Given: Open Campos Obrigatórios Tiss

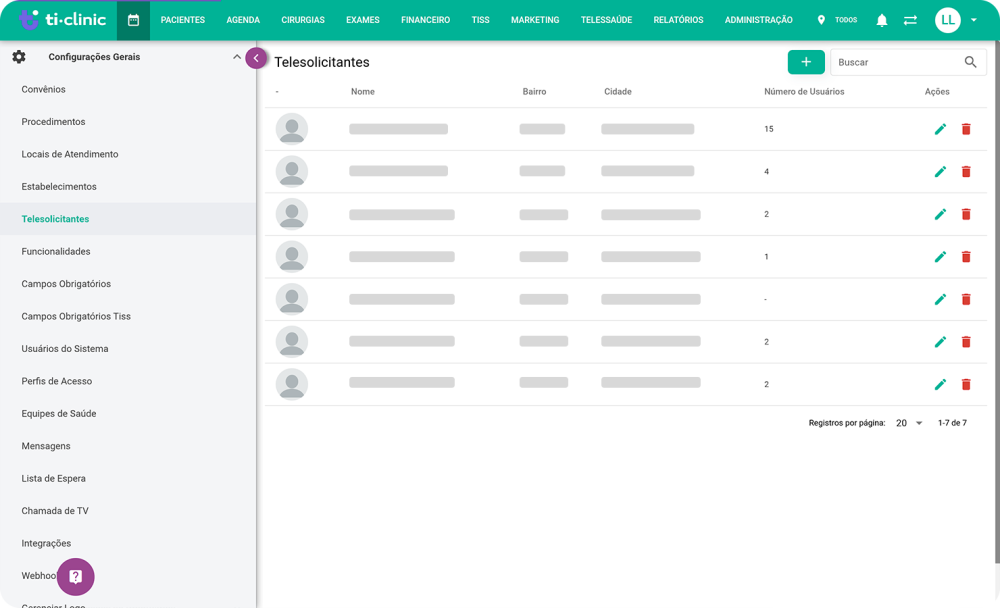Looking at the screenshot, I should [76, 316].
